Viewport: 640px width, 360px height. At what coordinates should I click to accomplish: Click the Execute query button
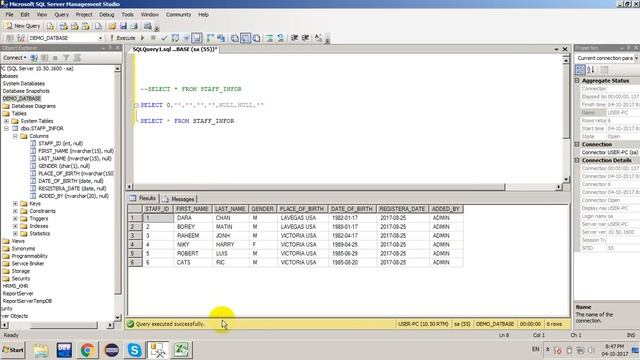pyautogui.click(x=122, y=38)
